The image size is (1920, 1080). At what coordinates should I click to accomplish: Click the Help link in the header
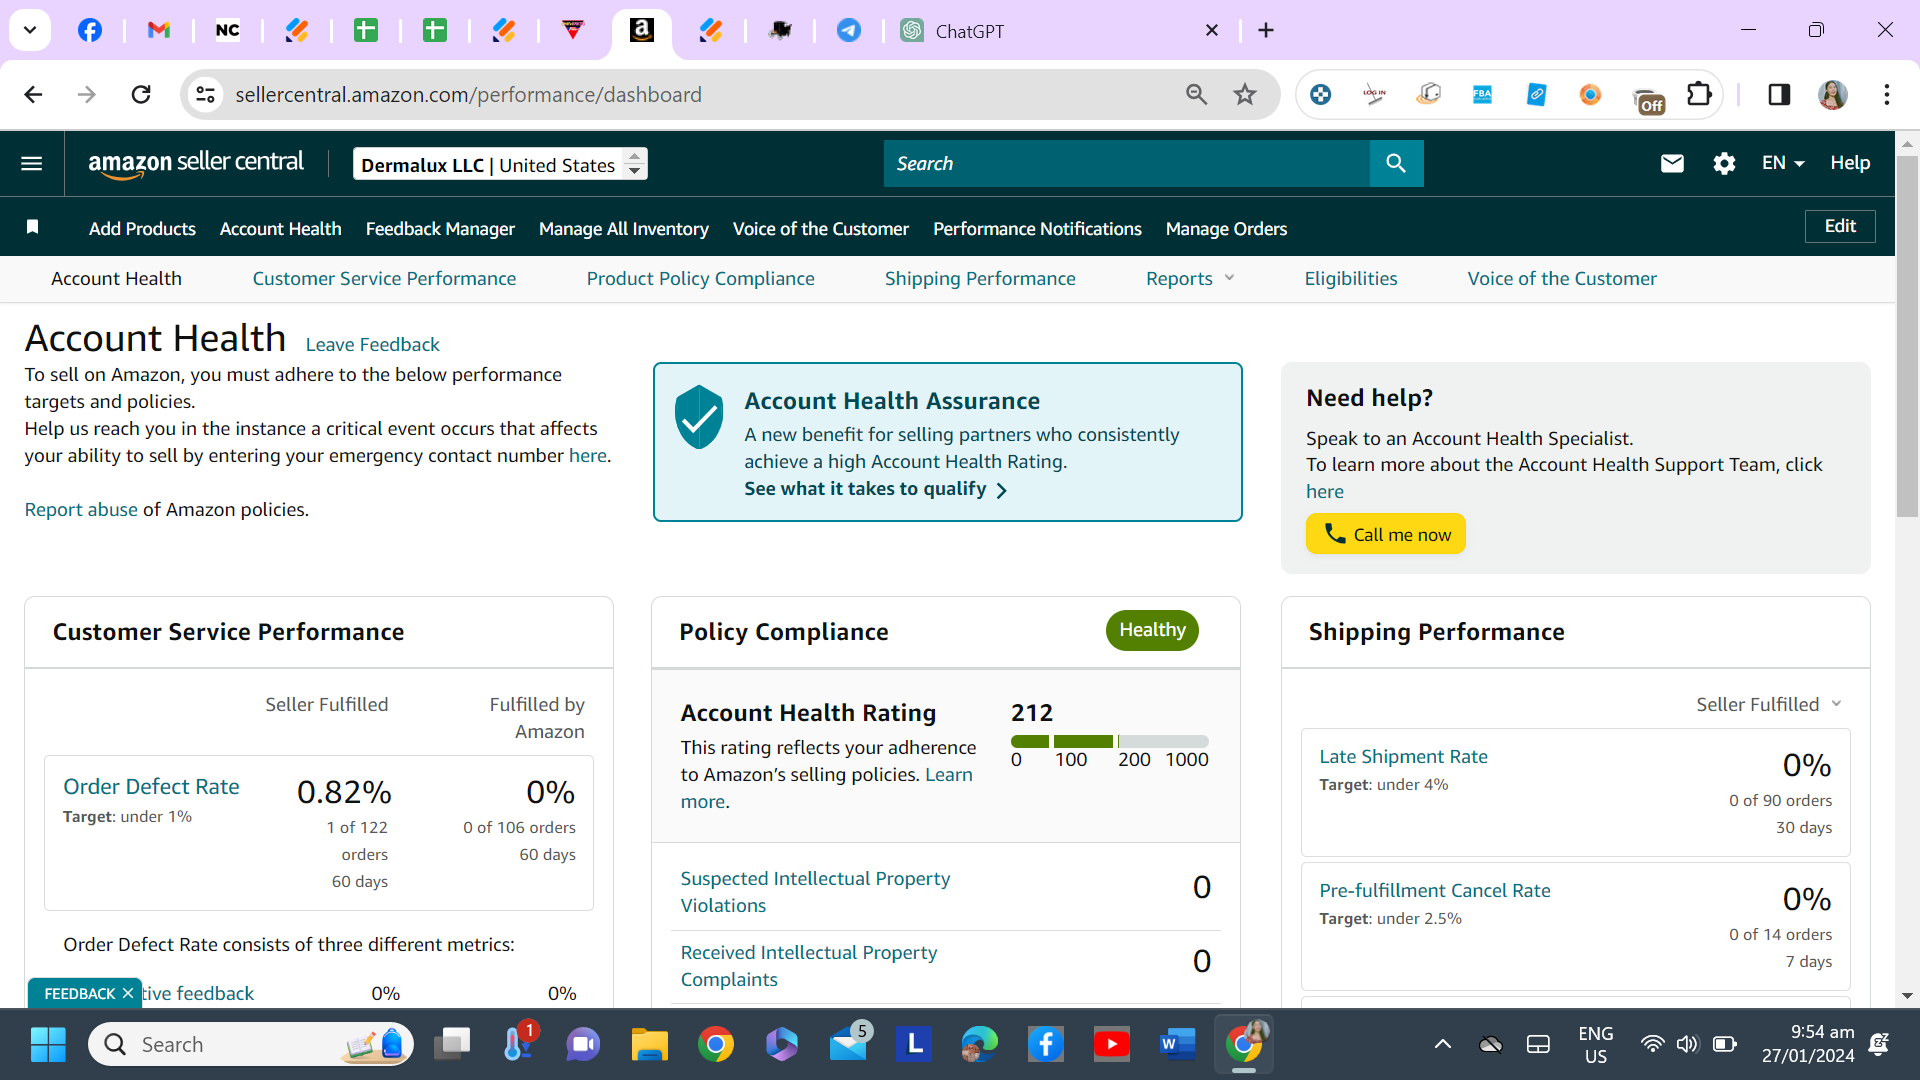pos(1850,163)
